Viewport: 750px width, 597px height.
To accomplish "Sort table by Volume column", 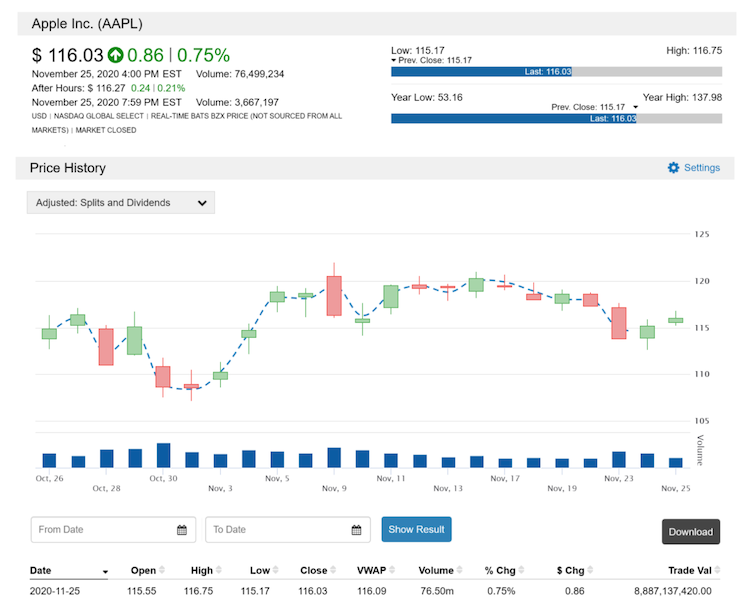I will click(440, 570).
